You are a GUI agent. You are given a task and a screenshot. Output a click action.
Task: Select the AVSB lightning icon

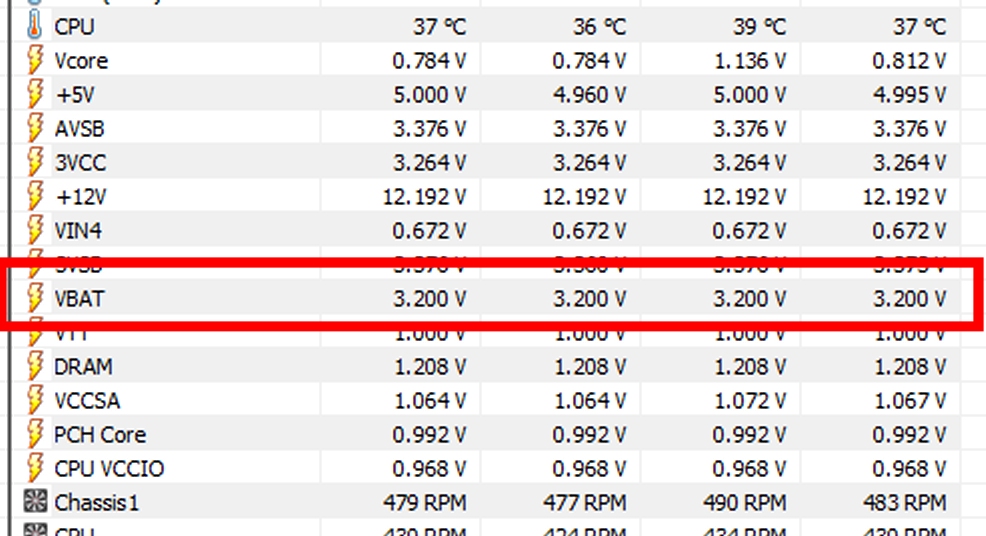pyautogui.click(x=35, y=128)
